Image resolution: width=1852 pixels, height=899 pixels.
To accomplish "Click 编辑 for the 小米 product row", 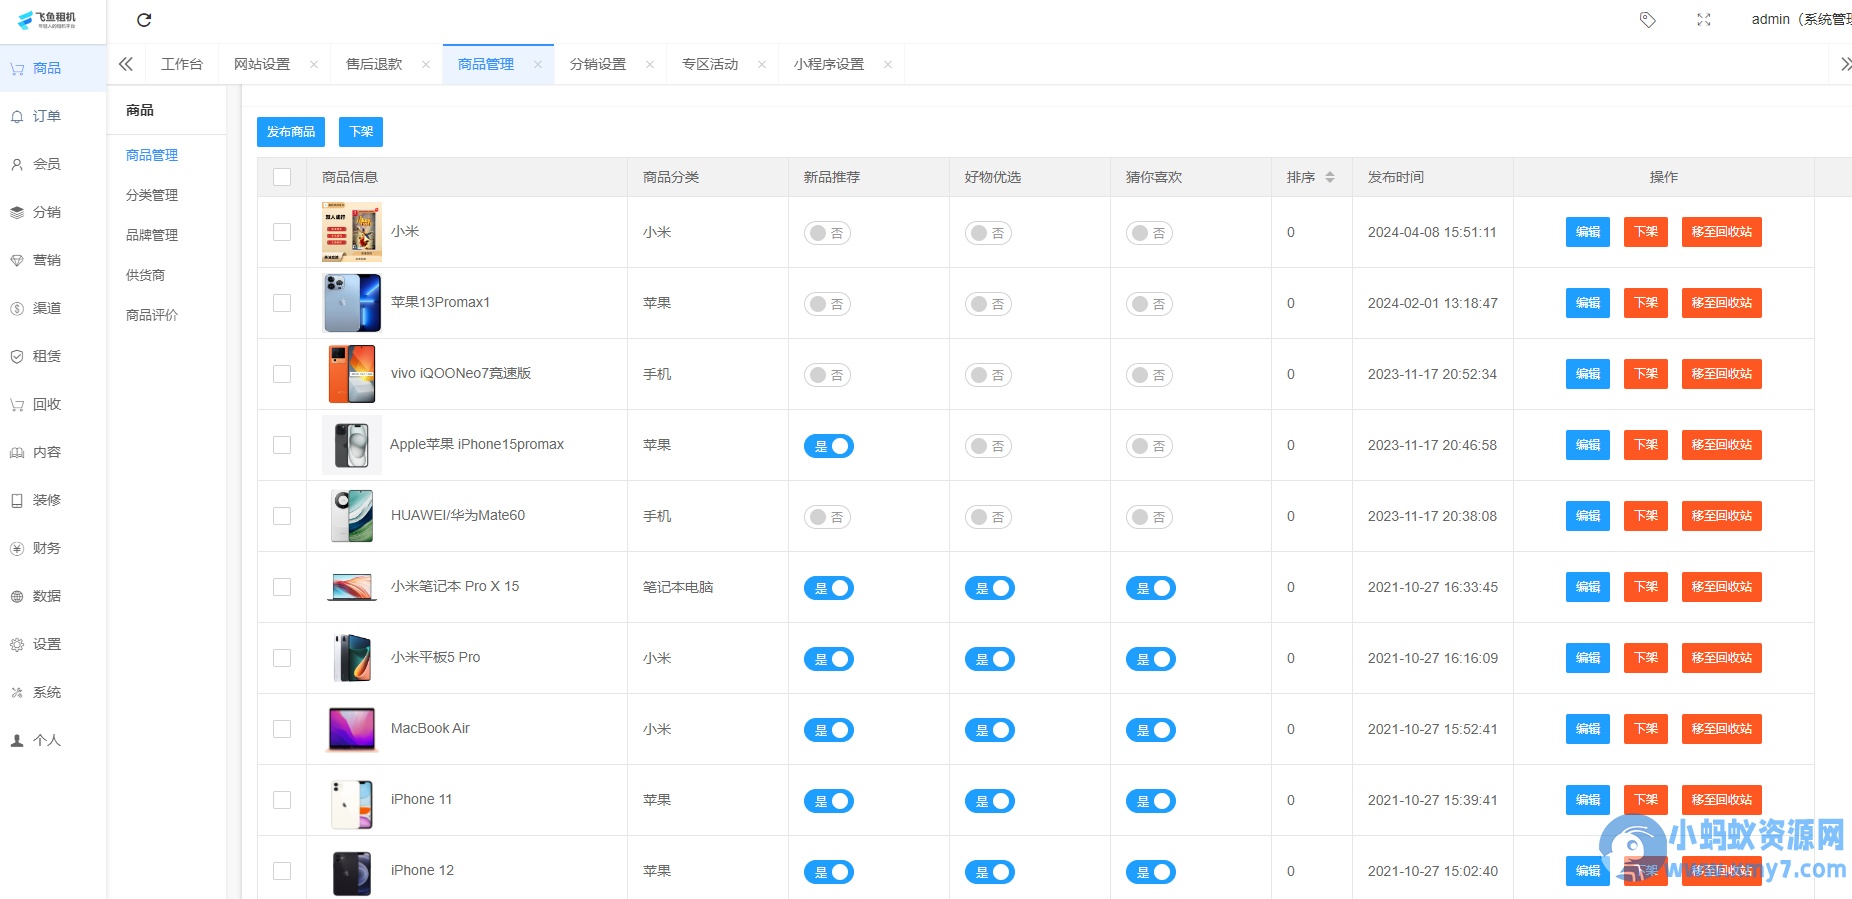I will [1588, 232].
